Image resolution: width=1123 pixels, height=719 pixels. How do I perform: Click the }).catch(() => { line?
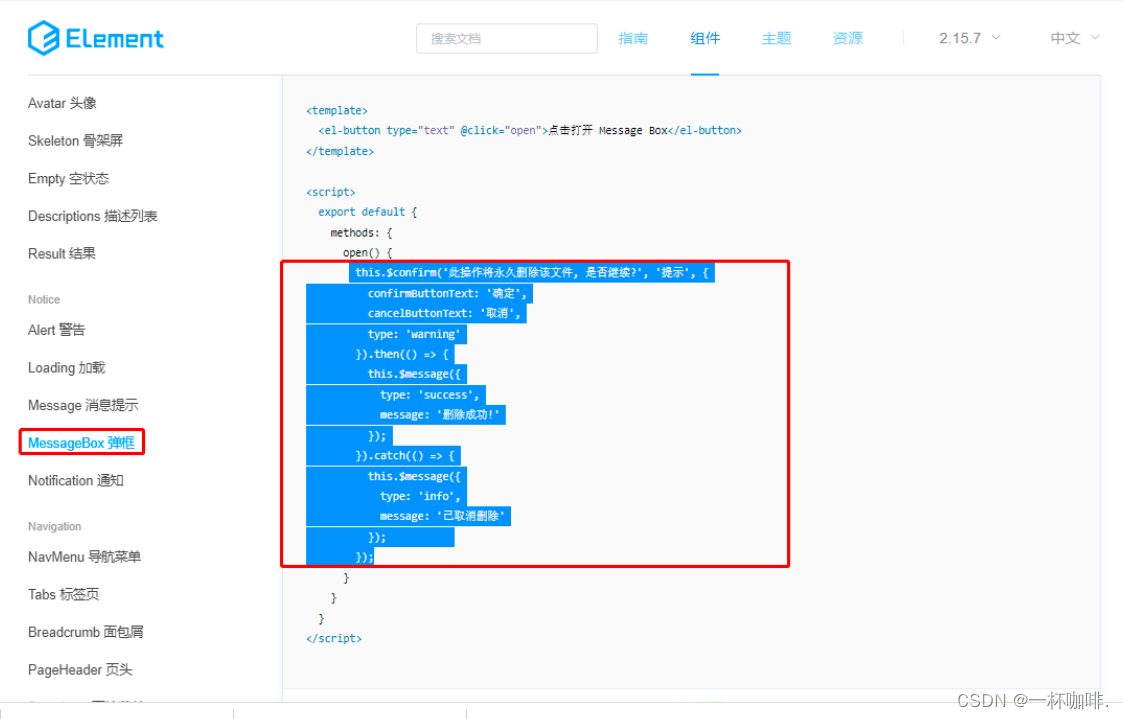pyautogui.click(x=405, y=456)
